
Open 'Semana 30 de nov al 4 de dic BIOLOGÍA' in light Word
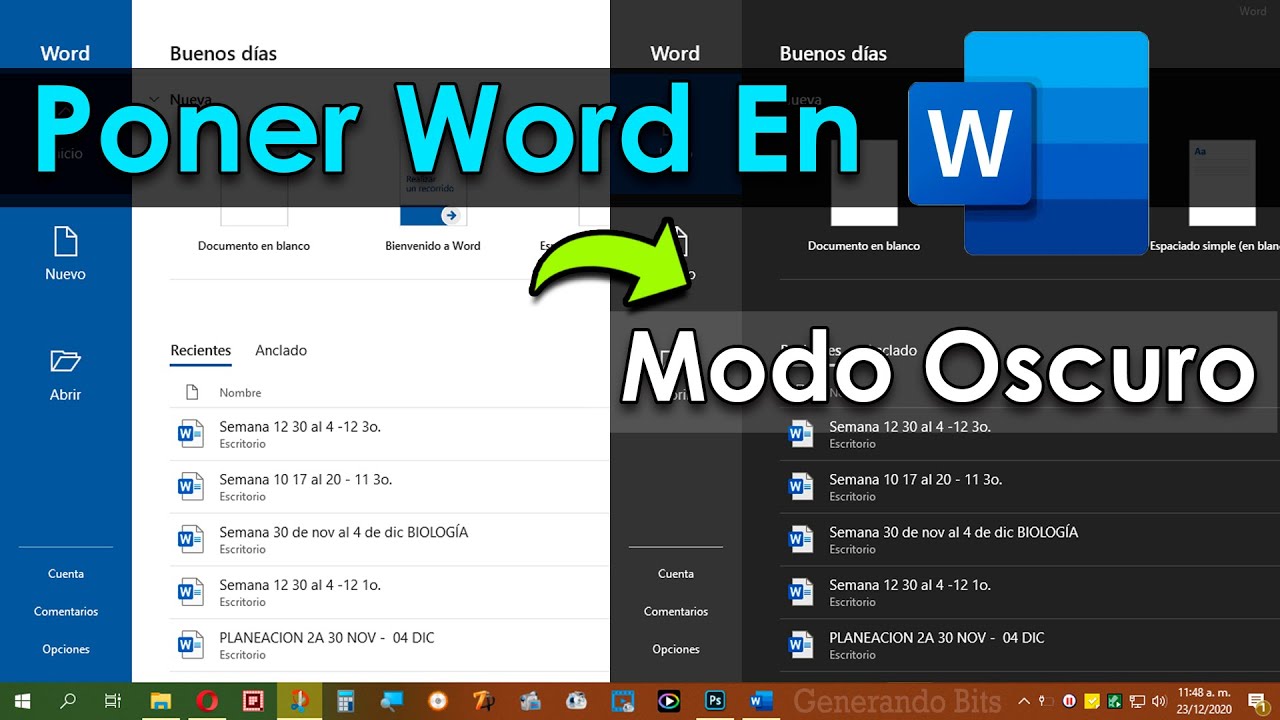pyautogui.click(x=390, y=540)
